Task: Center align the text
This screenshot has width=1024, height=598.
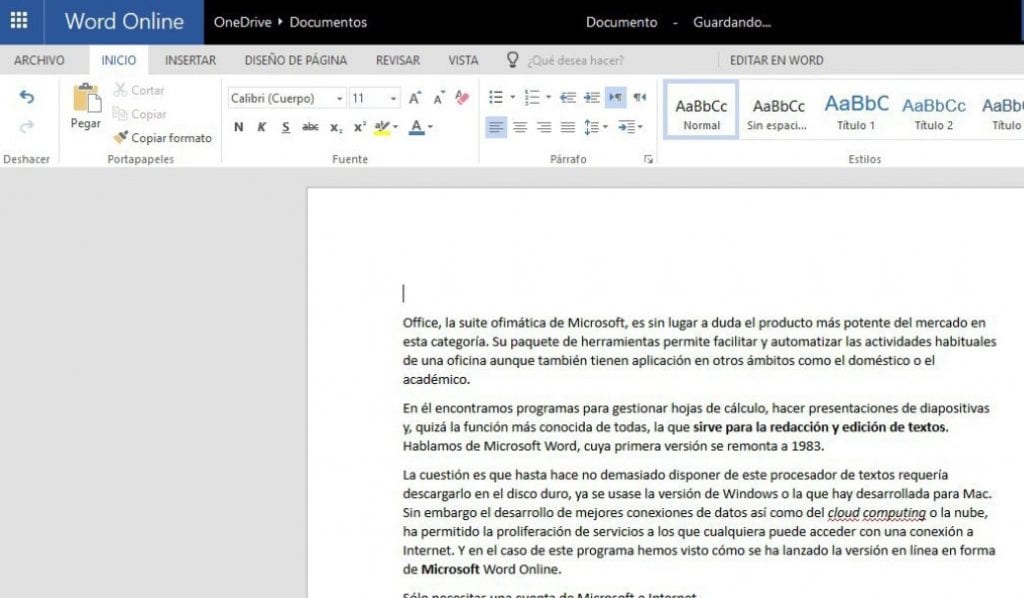Action: [520, 127]
